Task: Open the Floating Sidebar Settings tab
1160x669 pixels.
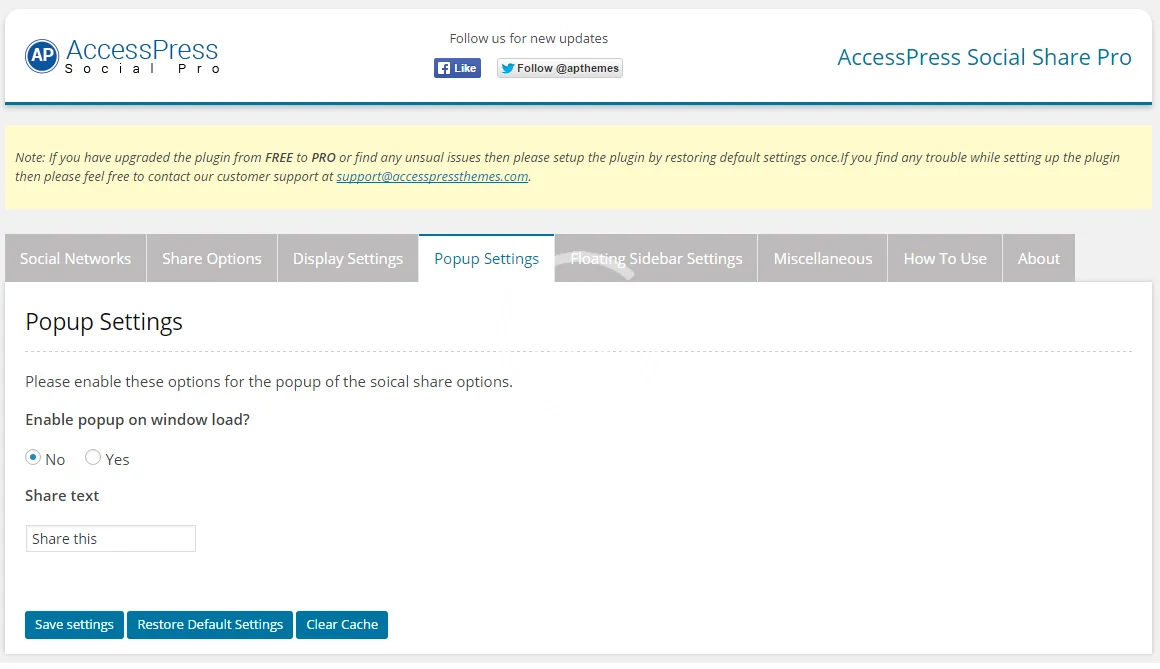Action: [656, 258]
